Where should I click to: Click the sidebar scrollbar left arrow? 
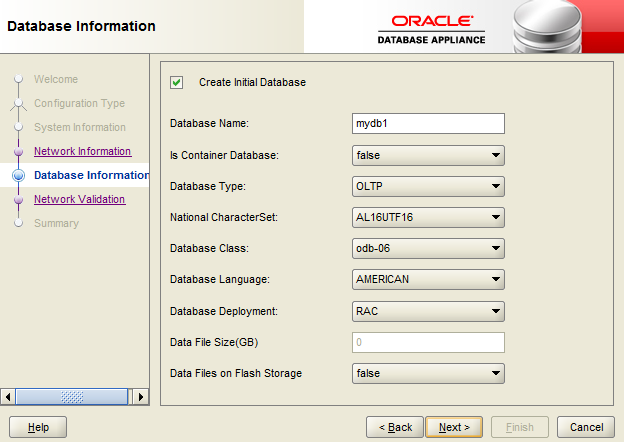tap(8, 397)
